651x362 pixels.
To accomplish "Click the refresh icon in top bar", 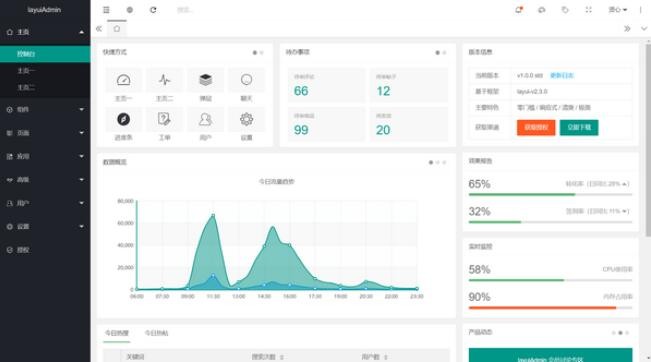I will [x=153, y=10].
